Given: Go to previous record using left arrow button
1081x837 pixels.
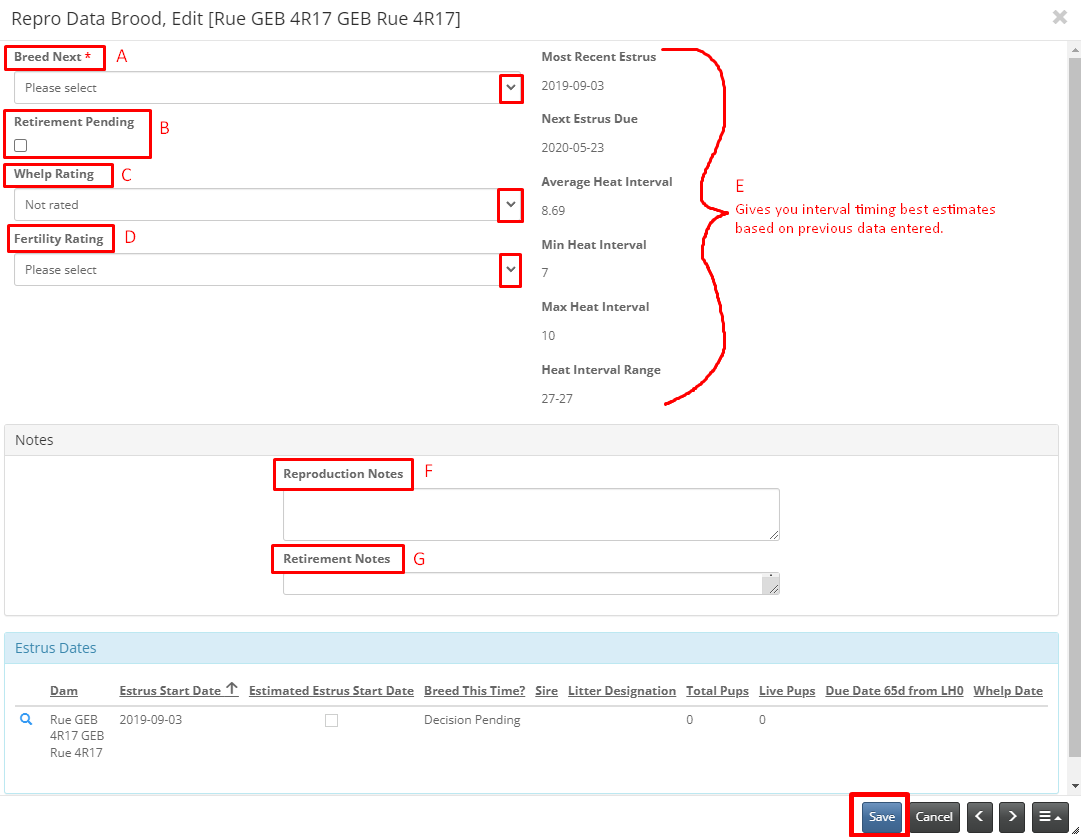Looking at the screenshot, I should 980,817.
